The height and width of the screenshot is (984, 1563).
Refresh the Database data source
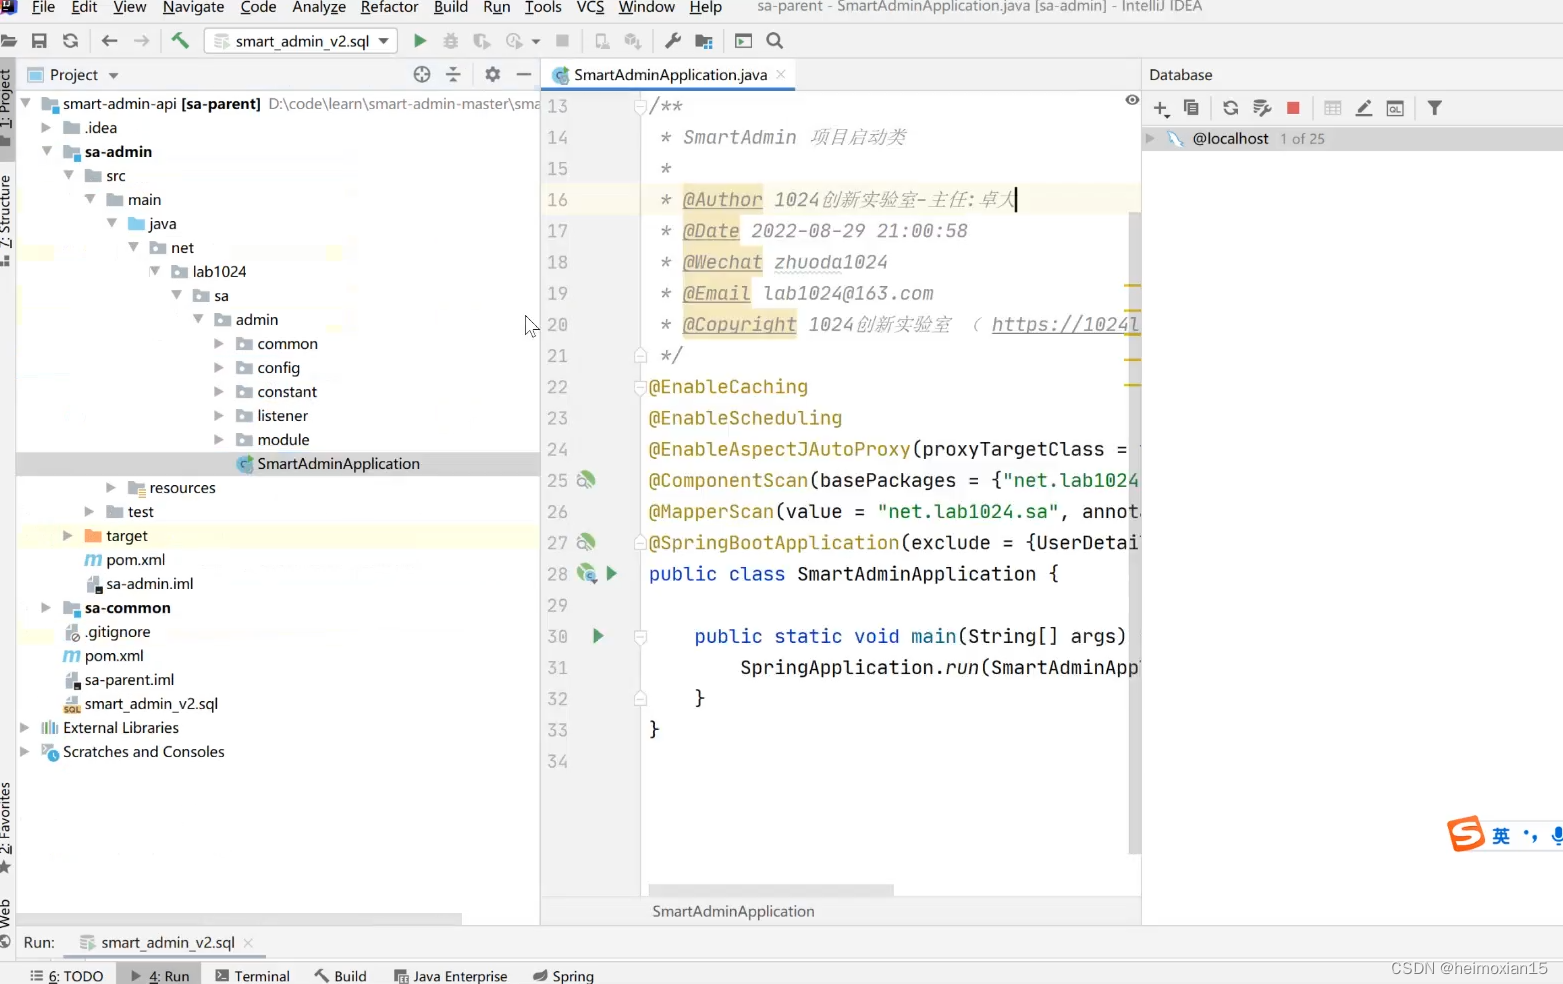click(x=1230, y=108)
